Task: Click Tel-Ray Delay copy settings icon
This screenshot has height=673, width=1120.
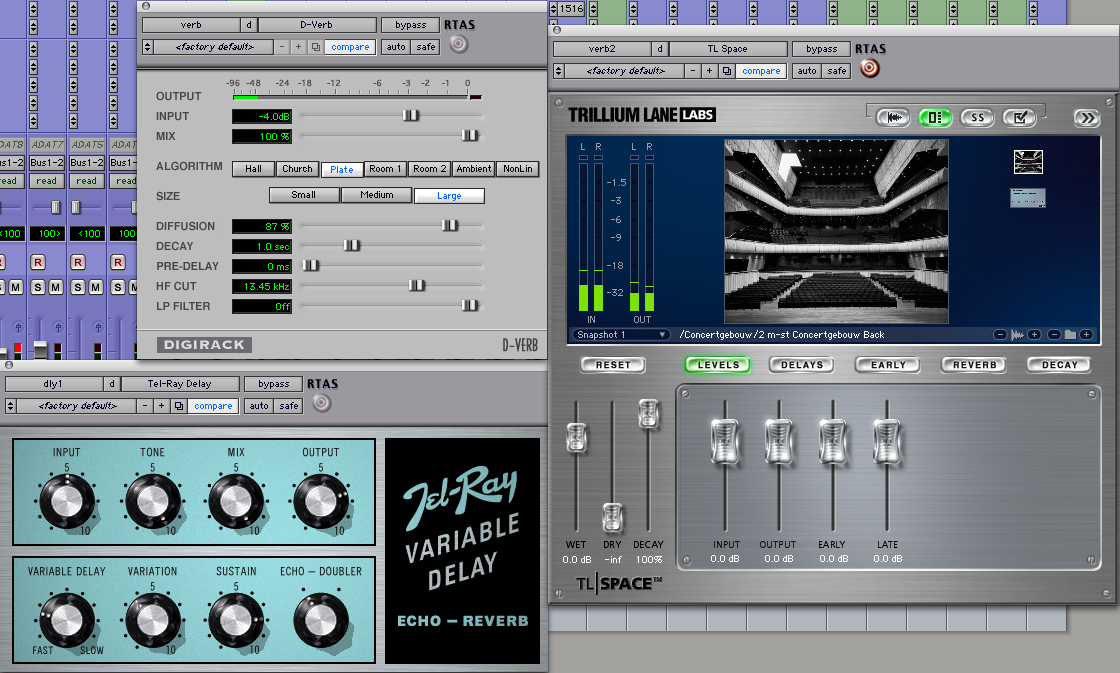Action: click(179, 406)
